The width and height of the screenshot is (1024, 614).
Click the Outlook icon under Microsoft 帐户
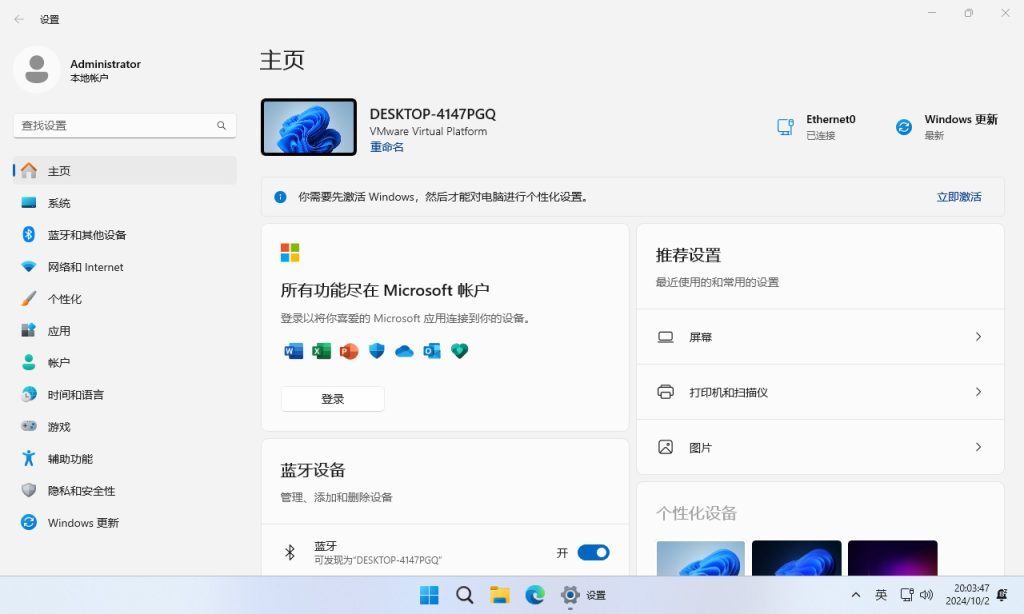(432, 351)
